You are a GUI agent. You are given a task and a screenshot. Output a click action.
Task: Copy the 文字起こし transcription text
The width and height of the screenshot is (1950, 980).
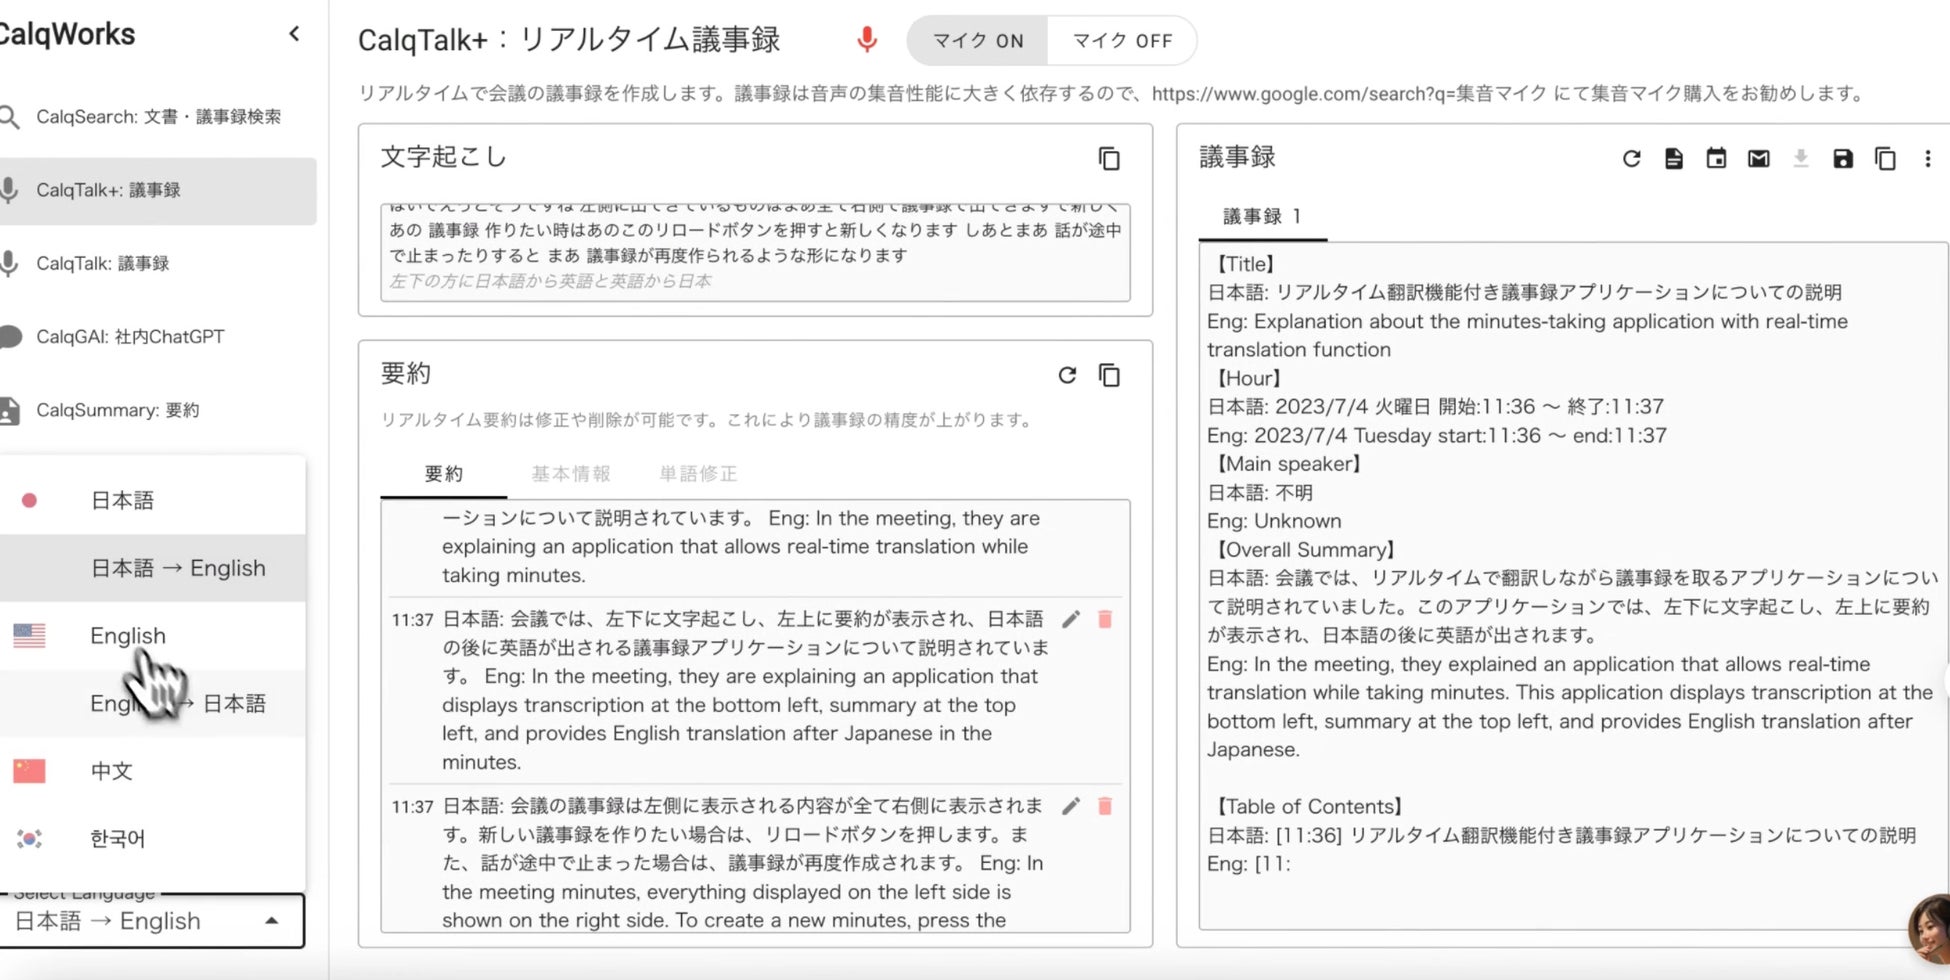click(1109, 158)
